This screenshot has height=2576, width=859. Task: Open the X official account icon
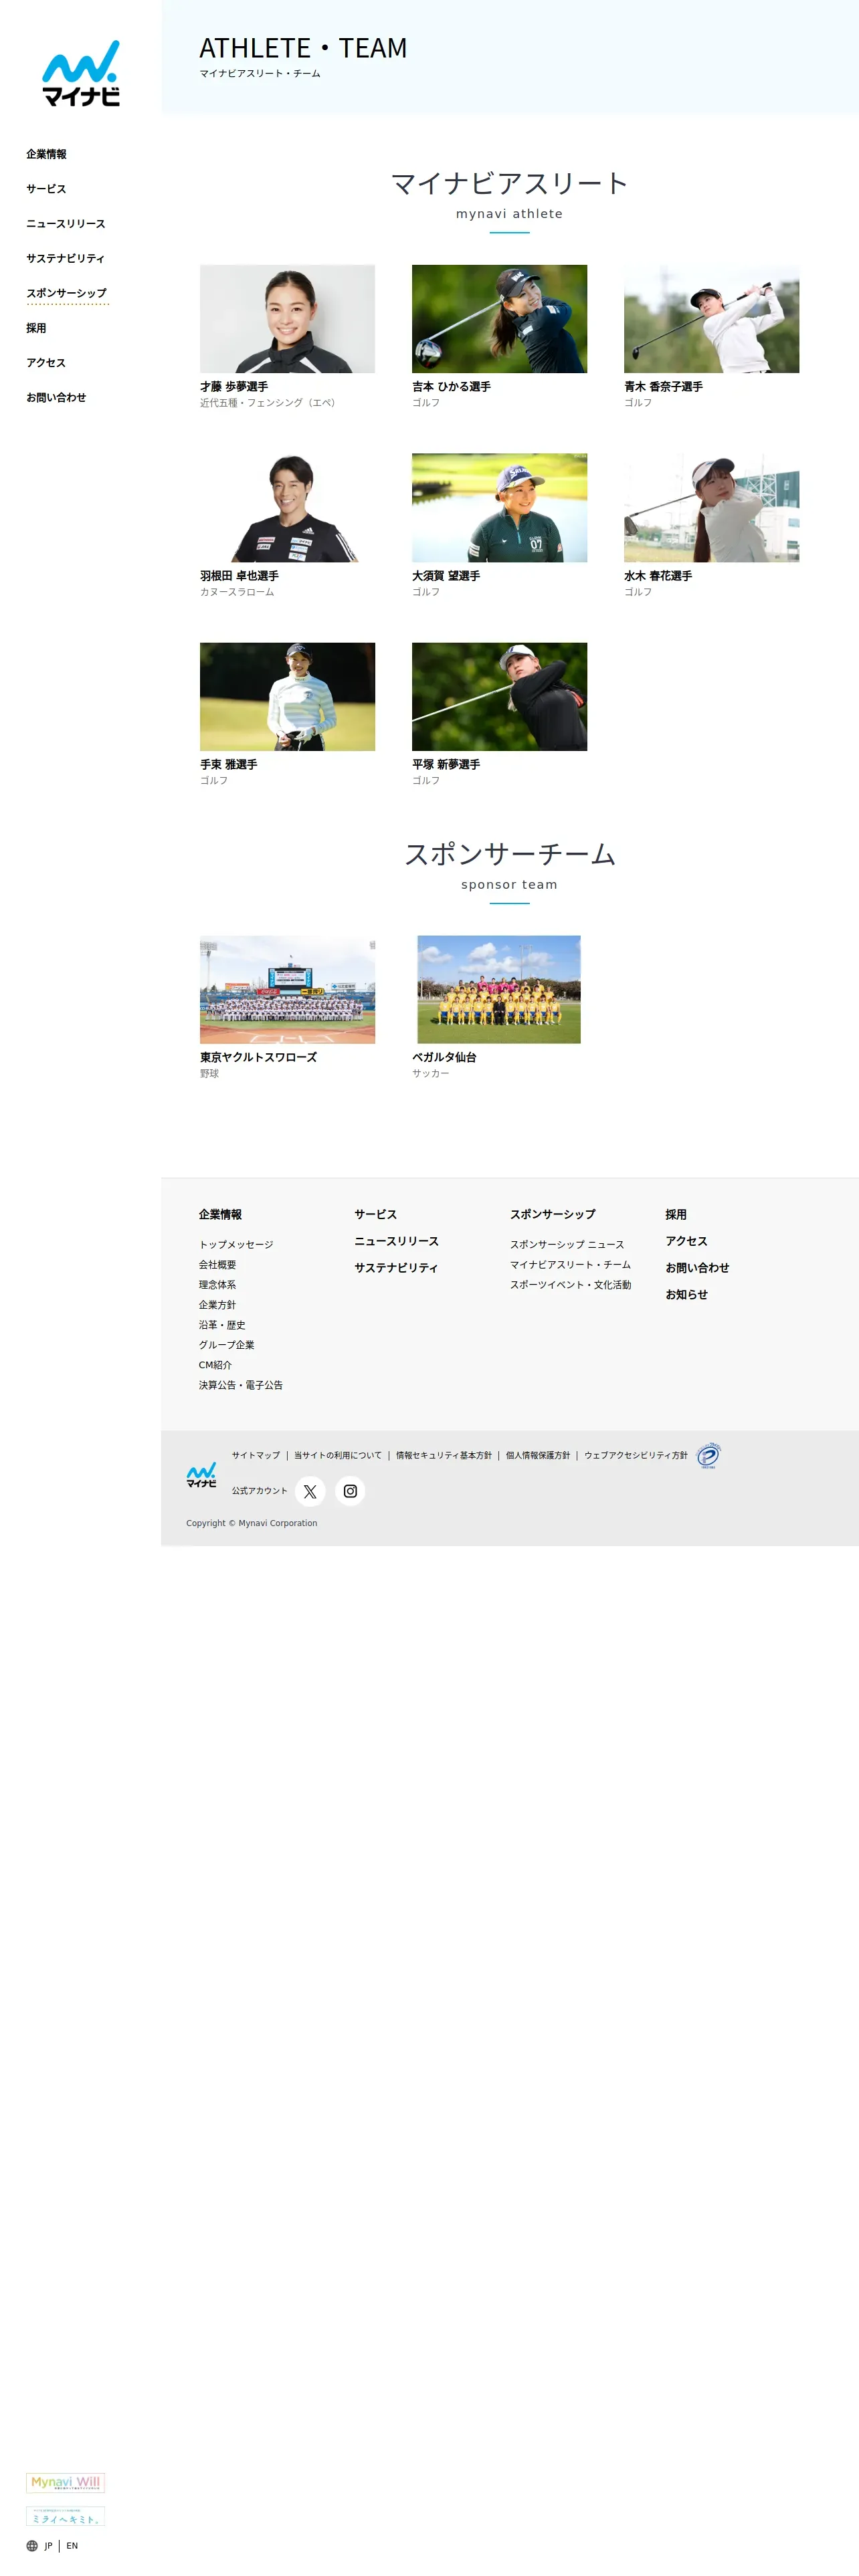pyautogui.click(x=310, y=1491)
